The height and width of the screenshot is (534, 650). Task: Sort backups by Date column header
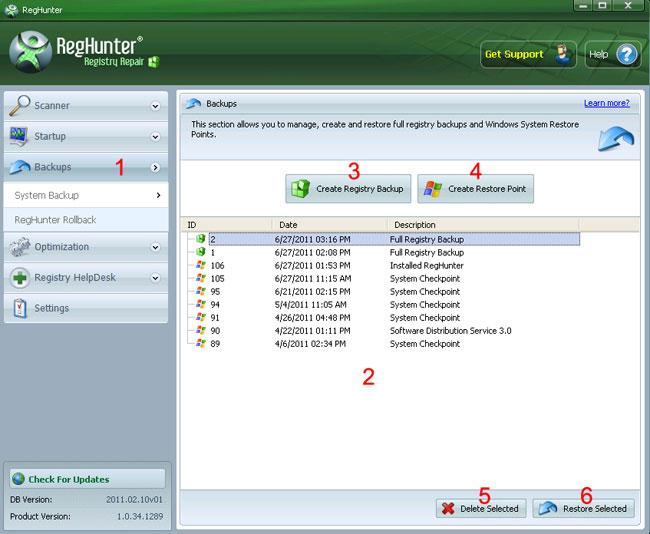330,225
